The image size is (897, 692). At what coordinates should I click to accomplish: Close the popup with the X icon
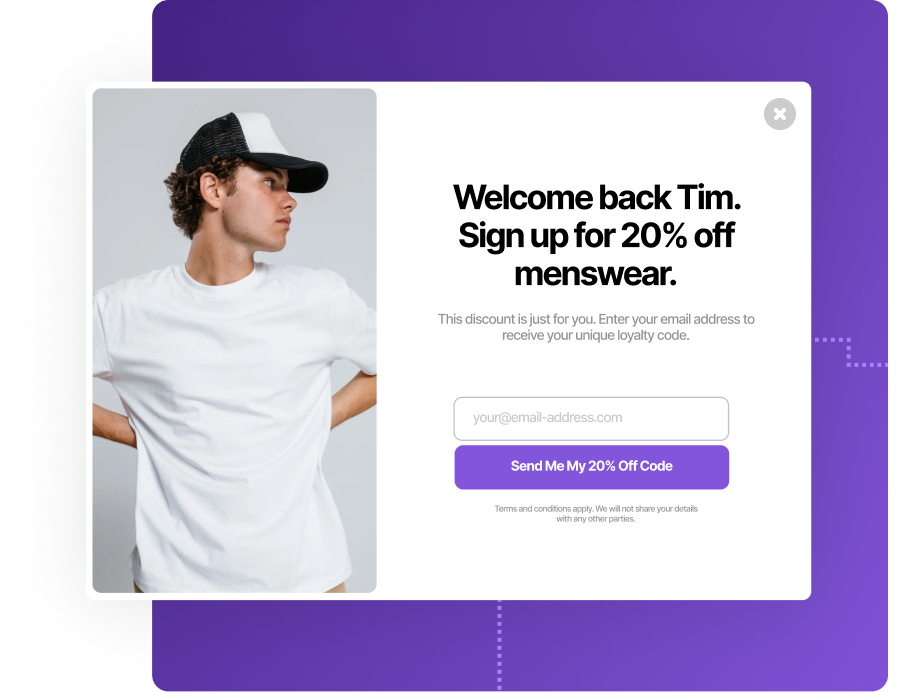[x=779, y=114]
